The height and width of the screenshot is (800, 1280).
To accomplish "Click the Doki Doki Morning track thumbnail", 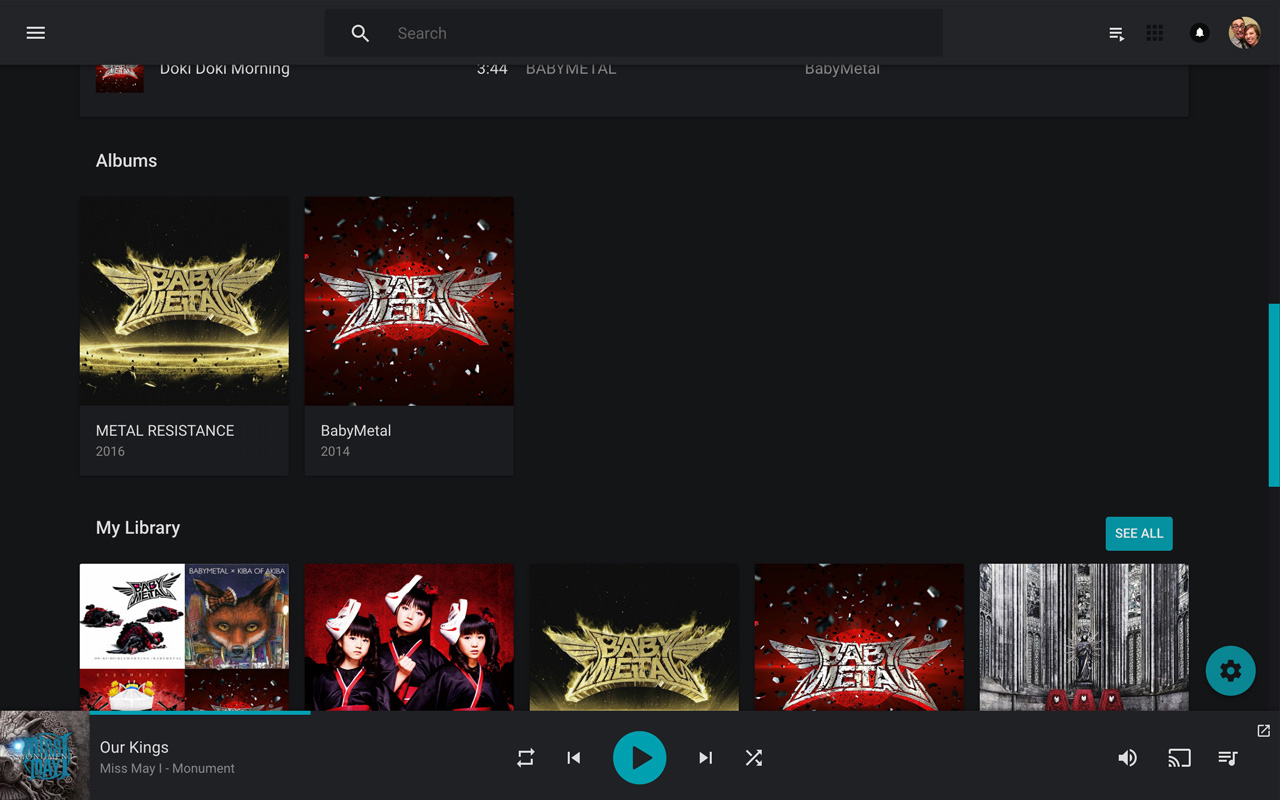I will 120,79.
